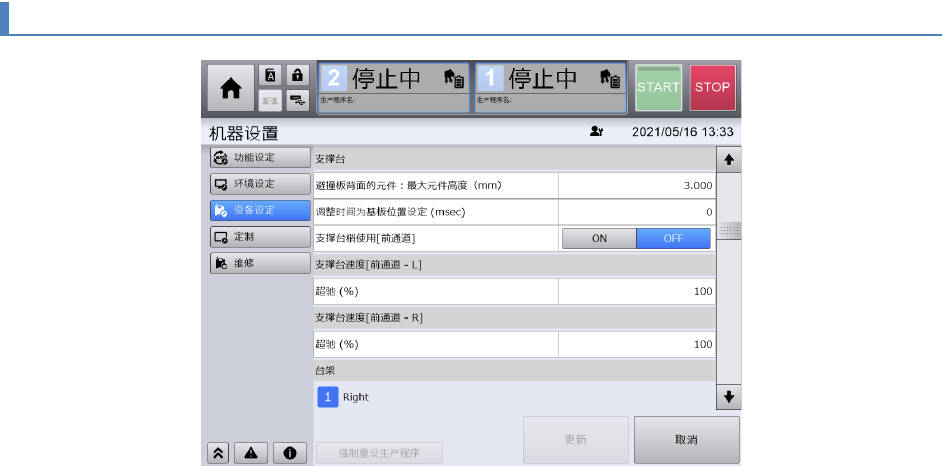Edit 调整时间为基板位置设定 value 0
Screen dimensions: 942x466
point(637,212)
